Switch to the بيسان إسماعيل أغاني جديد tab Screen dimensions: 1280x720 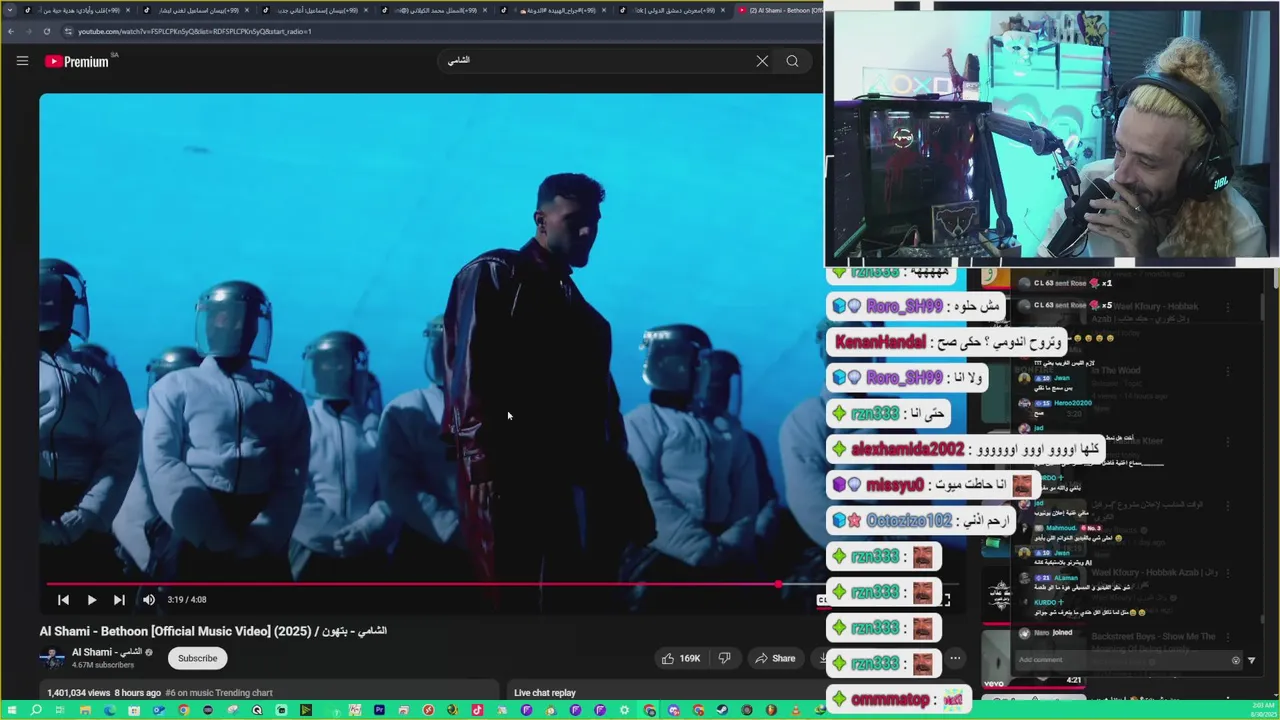[315, 10]
